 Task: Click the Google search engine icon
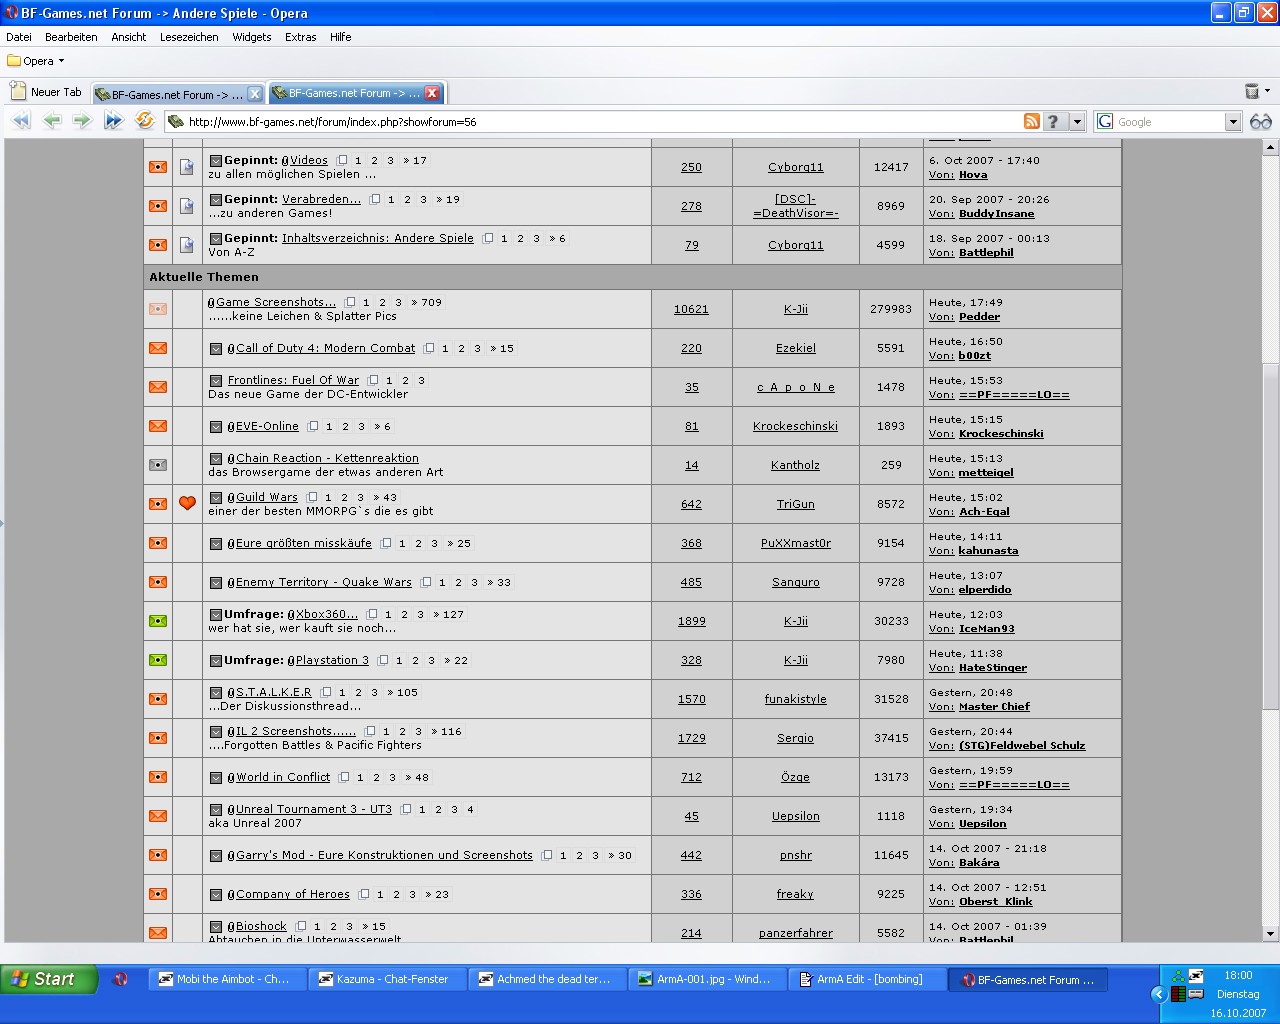[x=1105, y=121]
